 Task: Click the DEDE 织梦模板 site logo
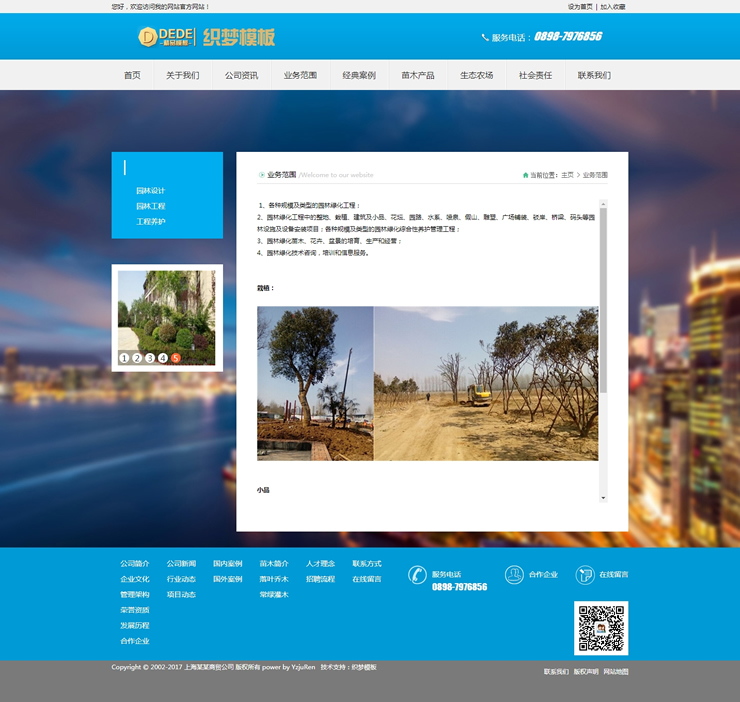coord(206,37)
